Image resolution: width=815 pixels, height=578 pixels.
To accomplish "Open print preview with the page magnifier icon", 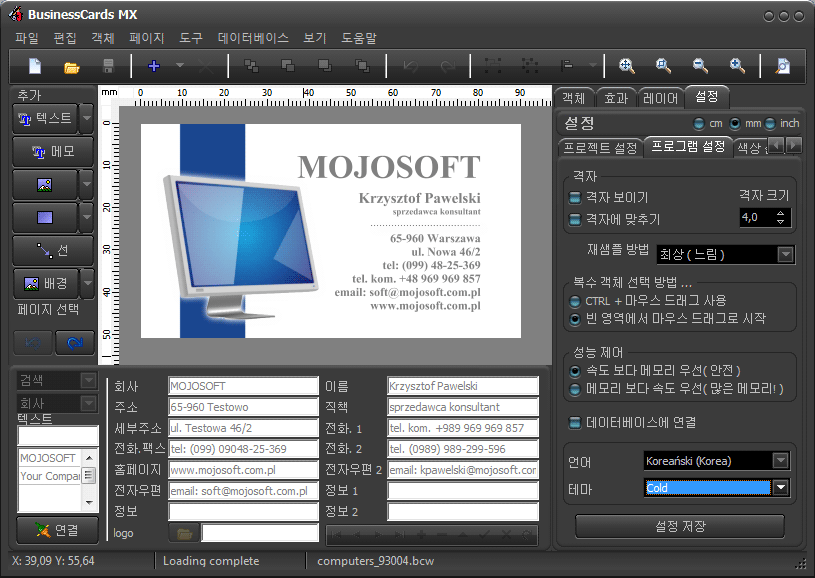I will click(782, 66).
